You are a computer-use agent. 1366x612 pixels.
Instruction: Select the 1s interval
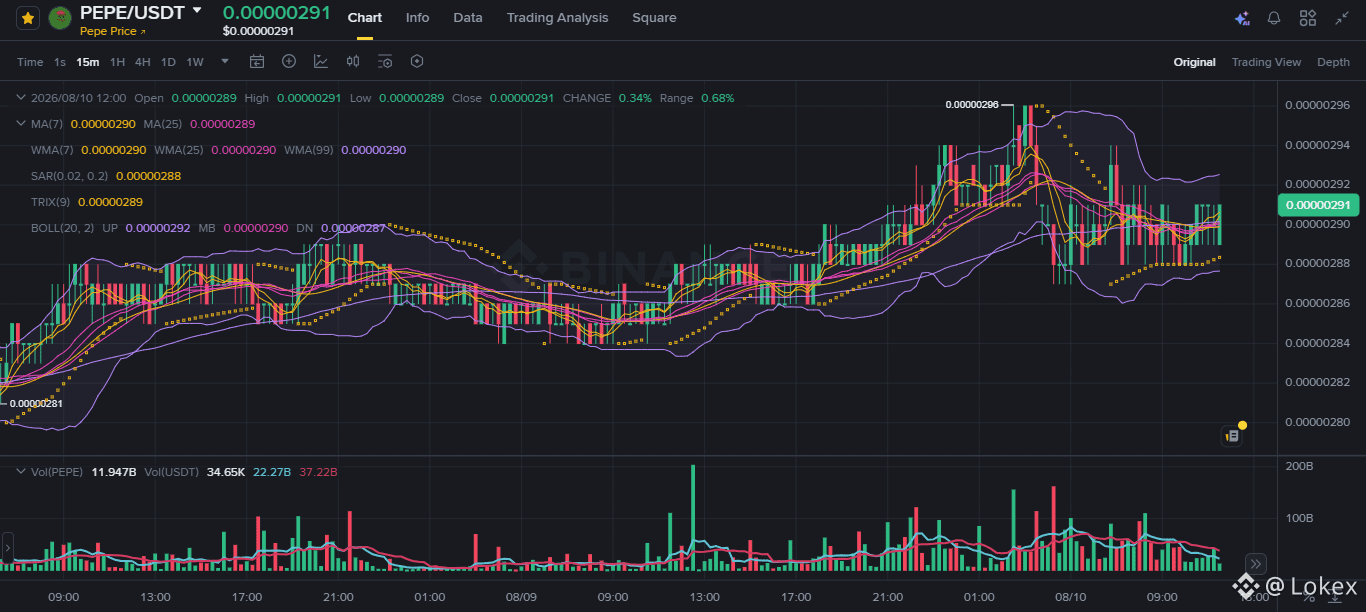tap(60, 62)
